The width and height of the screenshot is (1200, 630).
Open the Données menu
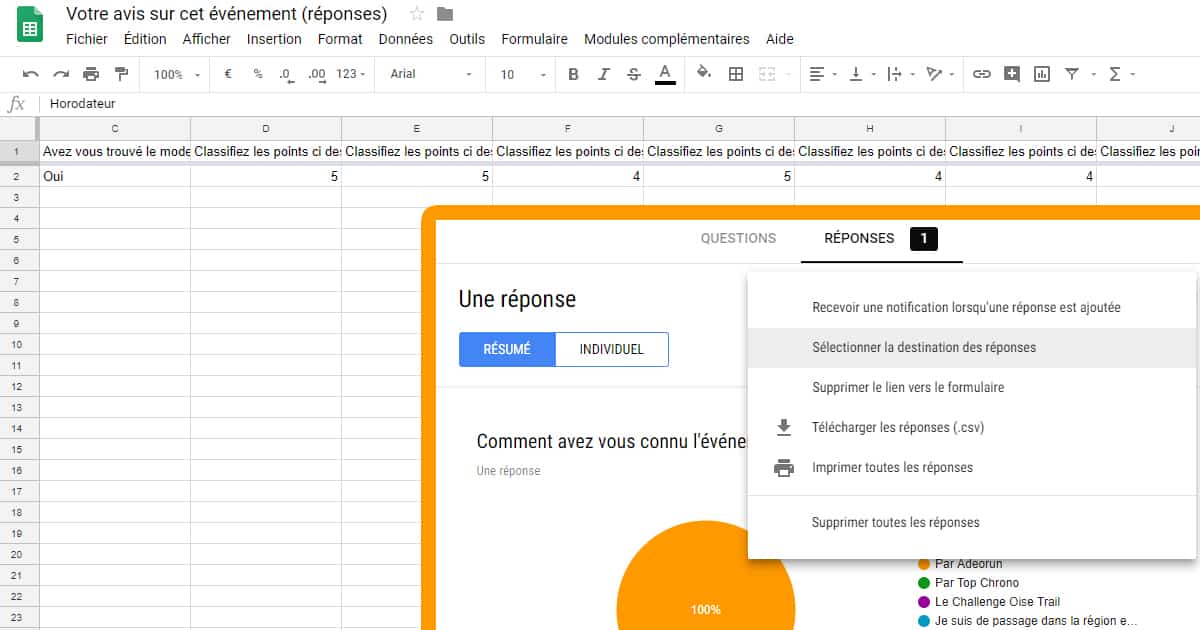pyautogui.click(x=406, y=39)
